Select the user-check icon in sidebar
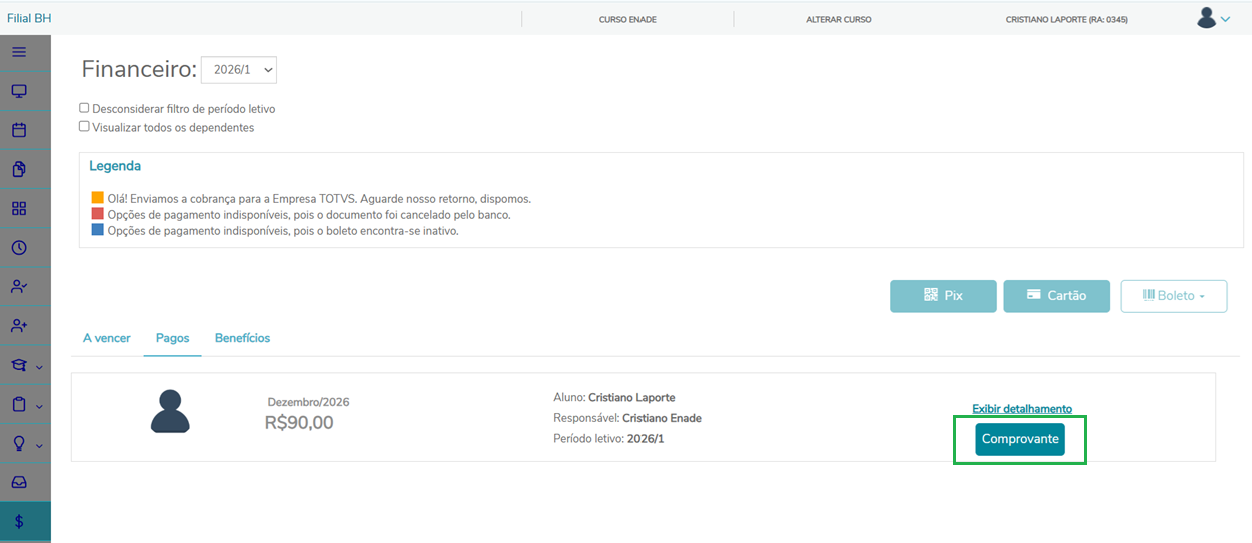The image size is (1252, 543). pos(19,287)
